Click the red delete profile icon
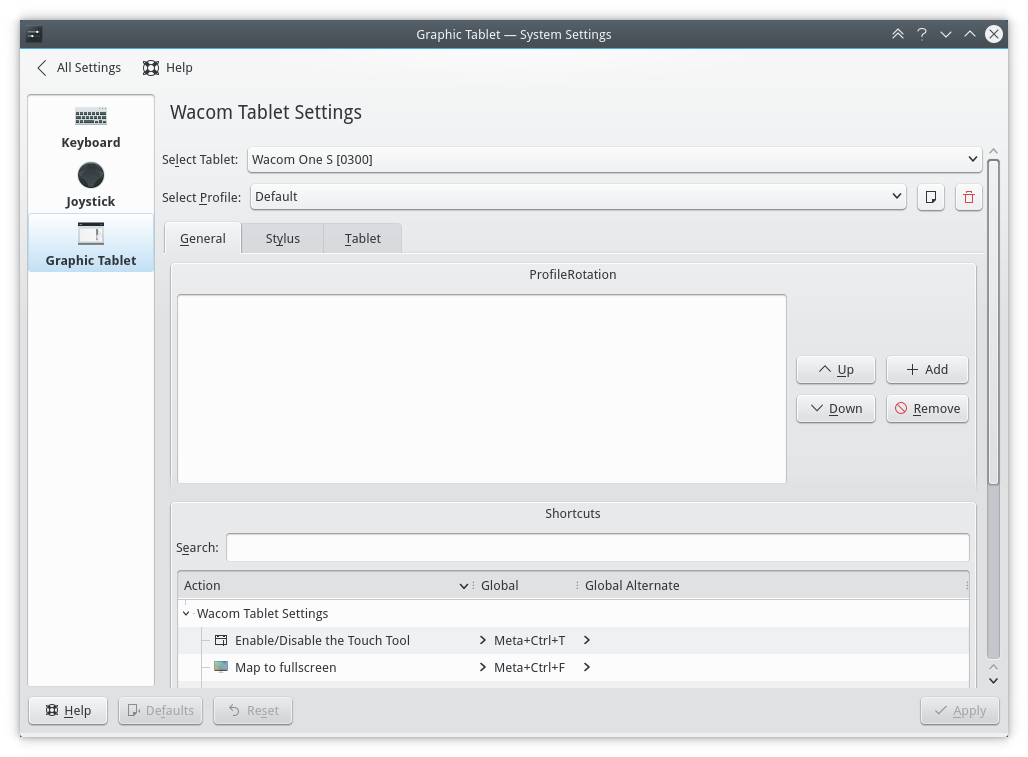This screenshot has width=1028, height=757. click(968, 197)
